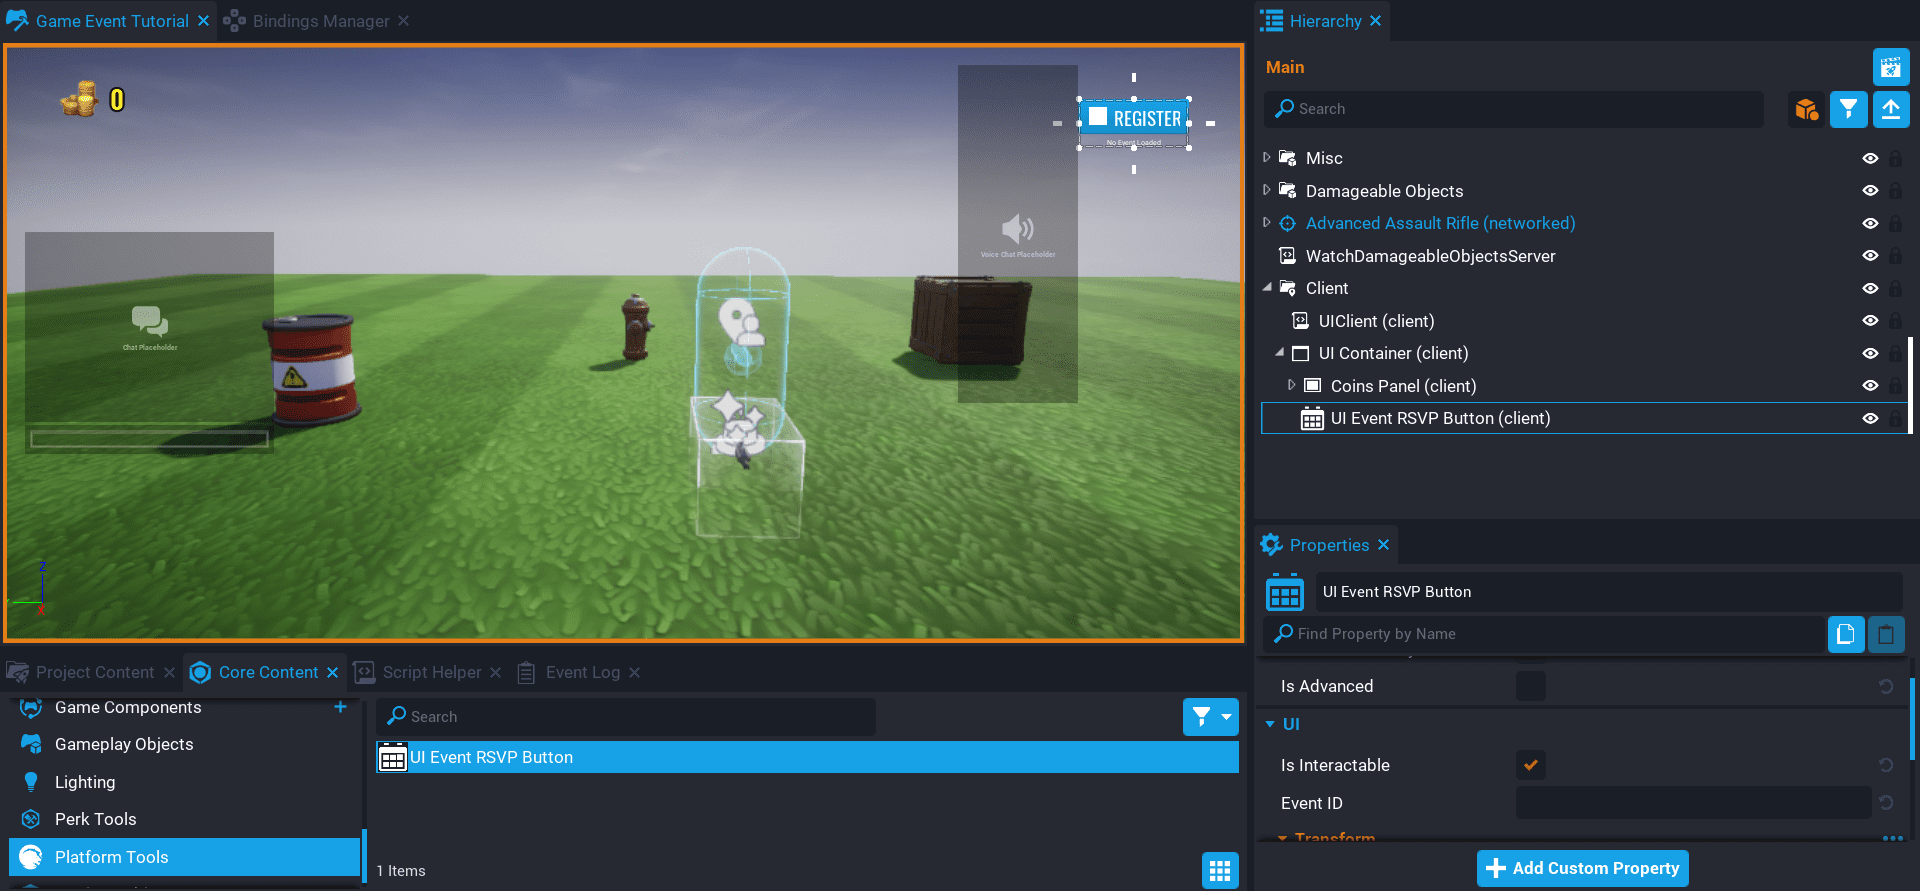The image size is (1920, 891).
Task: Switch Core Content to grid view
Action: 1219,870
